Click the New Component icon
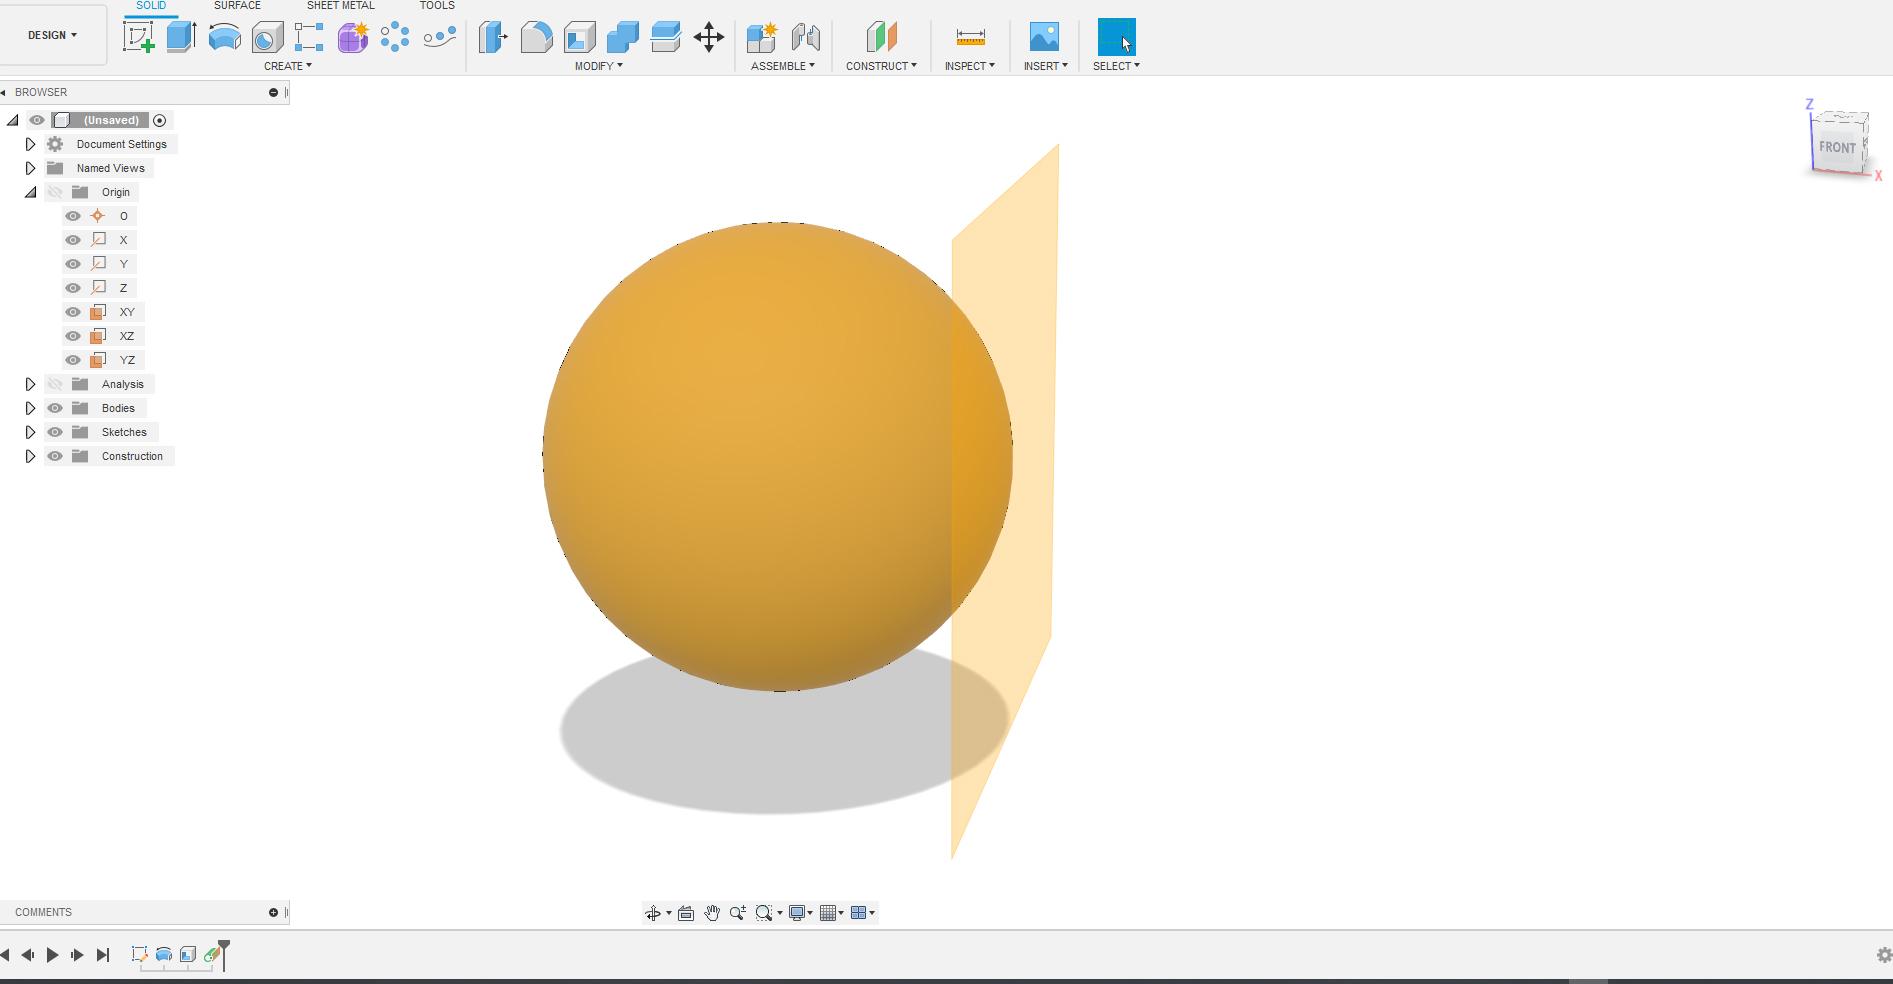This screenshot has width=1893, height=984. pos(762,38)
